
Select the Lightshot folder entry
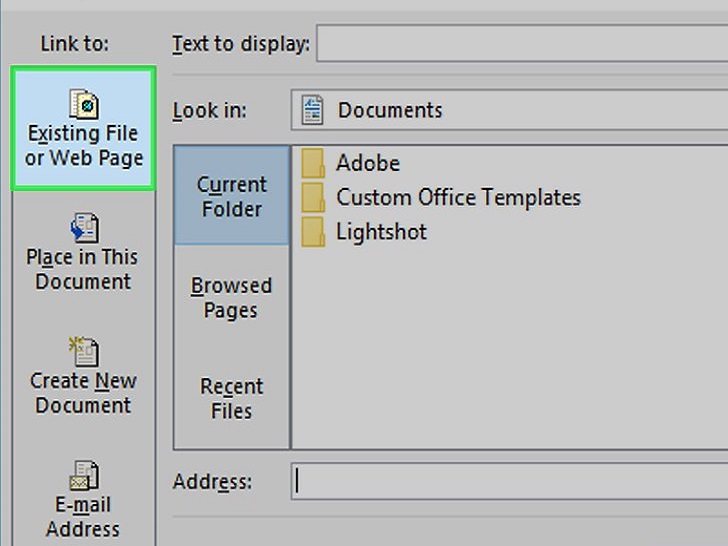[x=381, y=232]
